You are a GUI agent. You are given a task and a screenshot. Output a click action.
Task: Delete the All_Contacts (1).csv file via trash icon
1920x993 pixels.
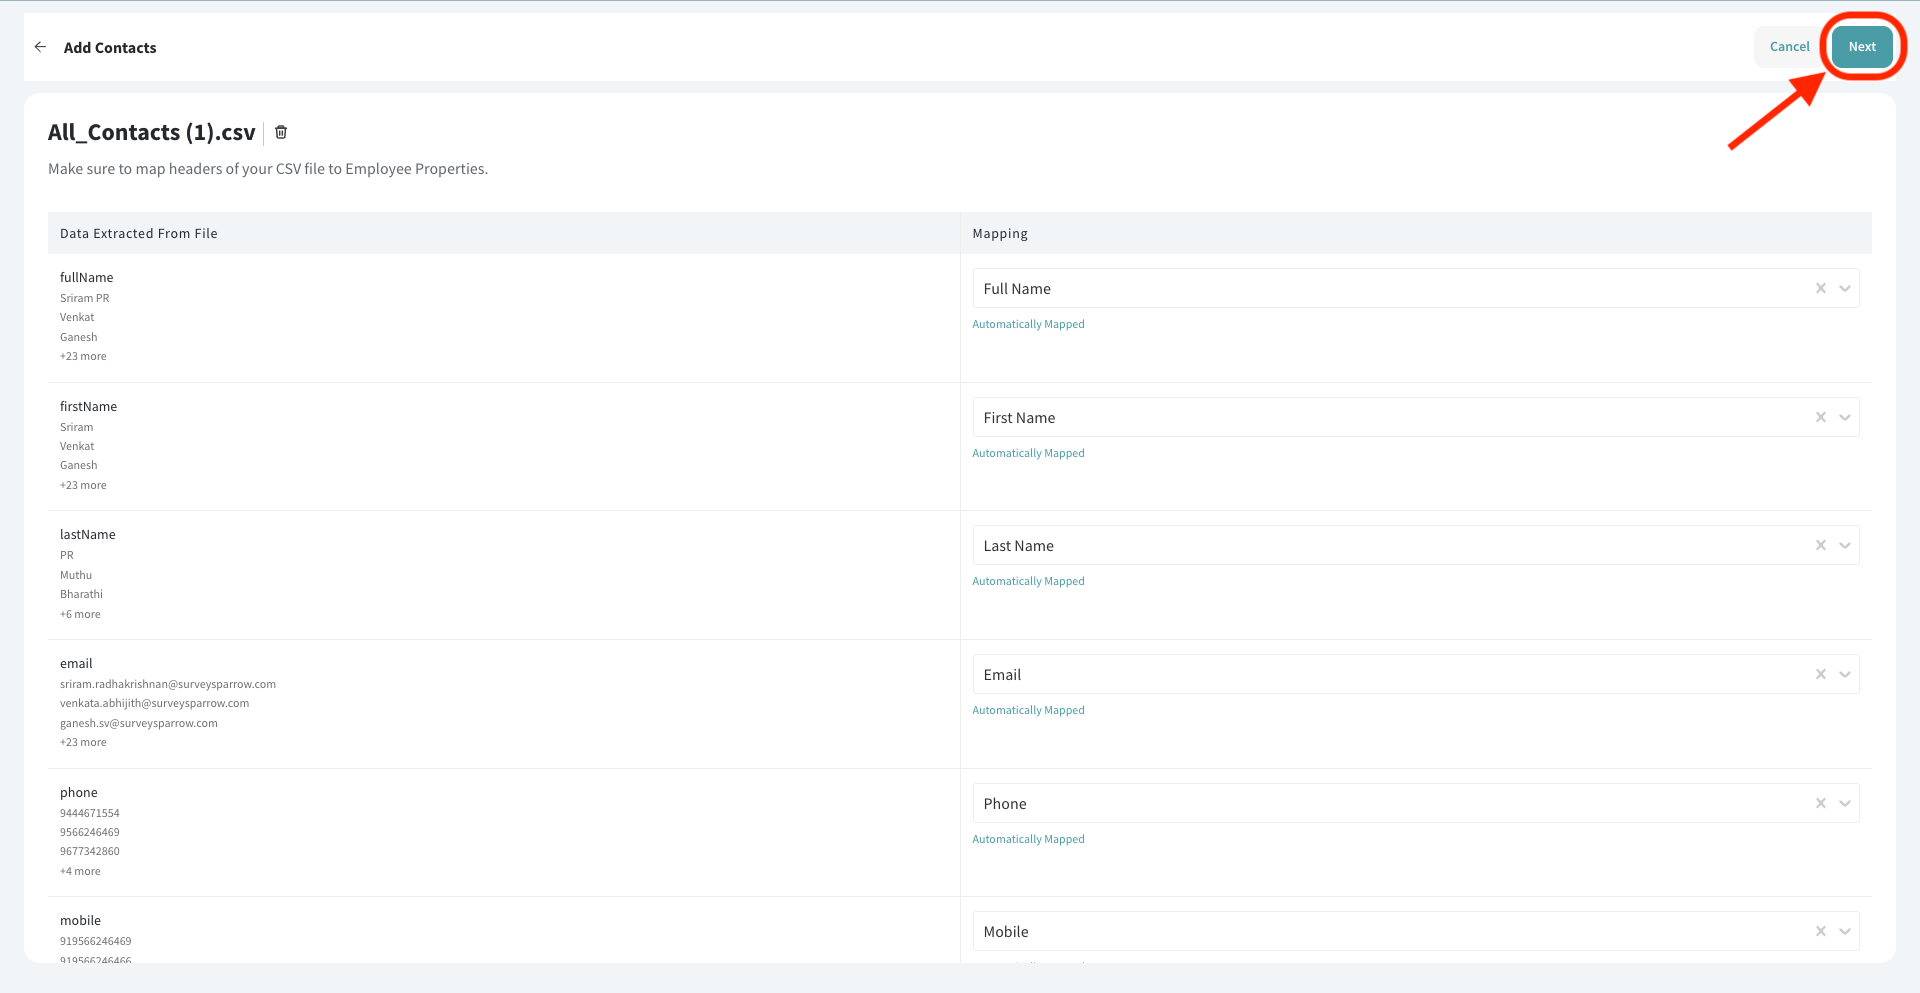(281, 132)
